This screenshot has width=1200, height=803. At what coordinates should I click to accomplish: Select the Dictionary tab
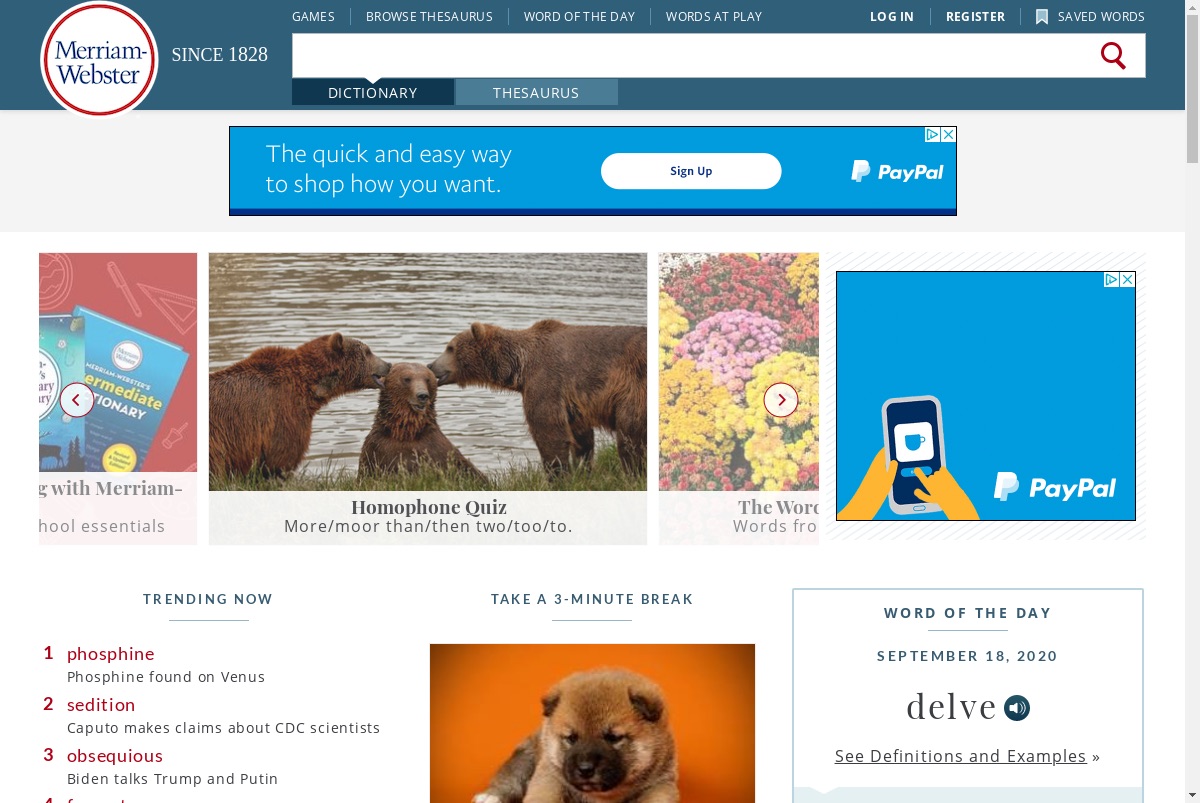373,93
